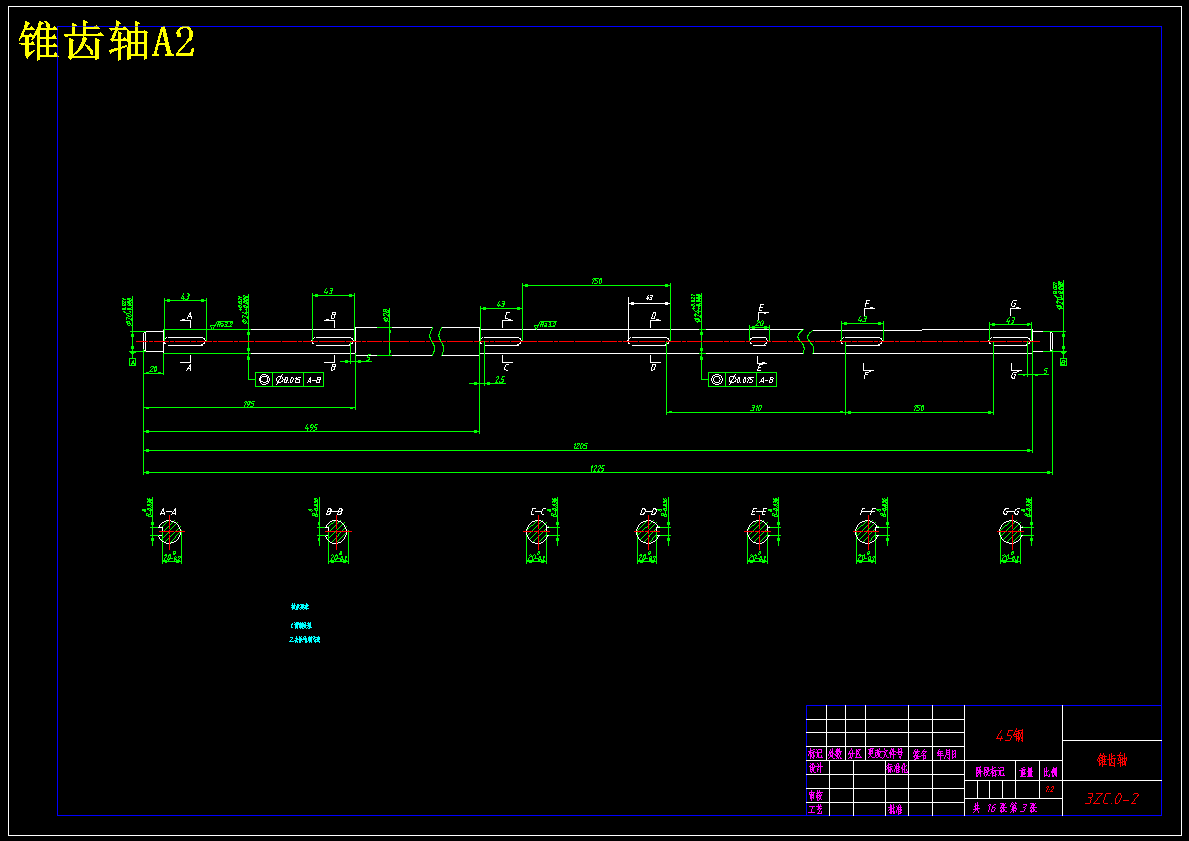This screenshot has height=841, width=1189.
Task: Click the 审核 label in title block
Action: tap(816, 795)
